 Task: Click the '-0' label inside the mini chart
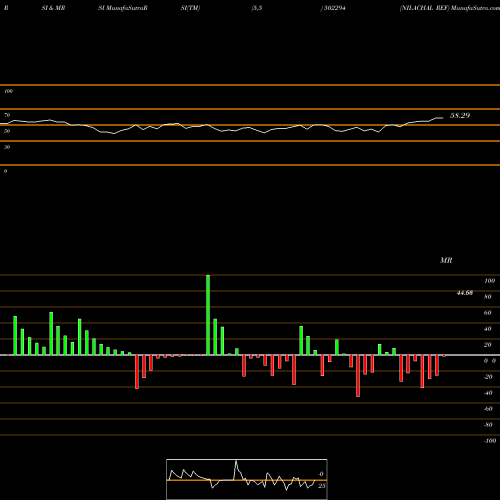point(321,474)
